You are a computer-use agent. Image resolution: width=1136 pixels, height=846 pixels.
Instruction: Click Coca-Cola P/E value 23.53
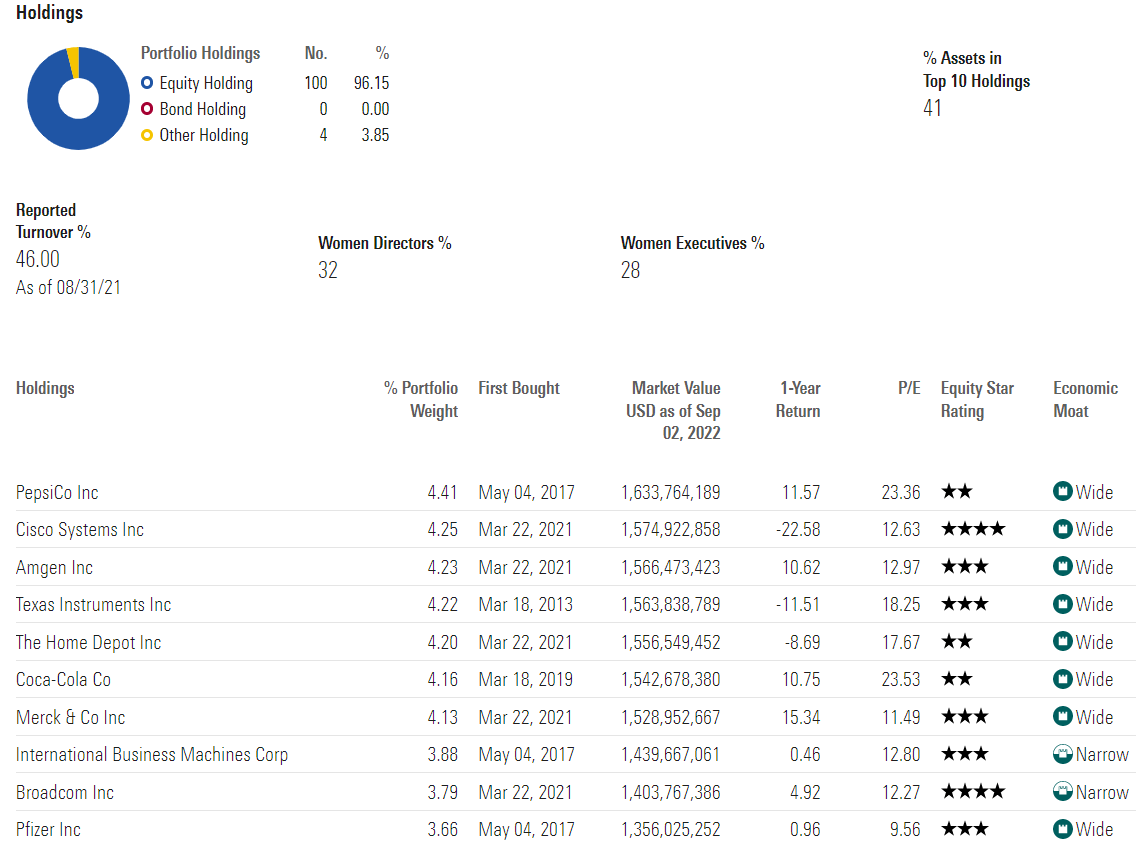point(901,680)
